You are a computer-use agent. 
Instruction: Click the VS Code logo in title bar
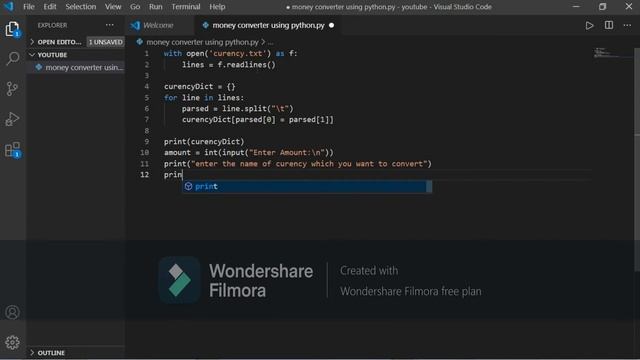click(x=9, y=6)
